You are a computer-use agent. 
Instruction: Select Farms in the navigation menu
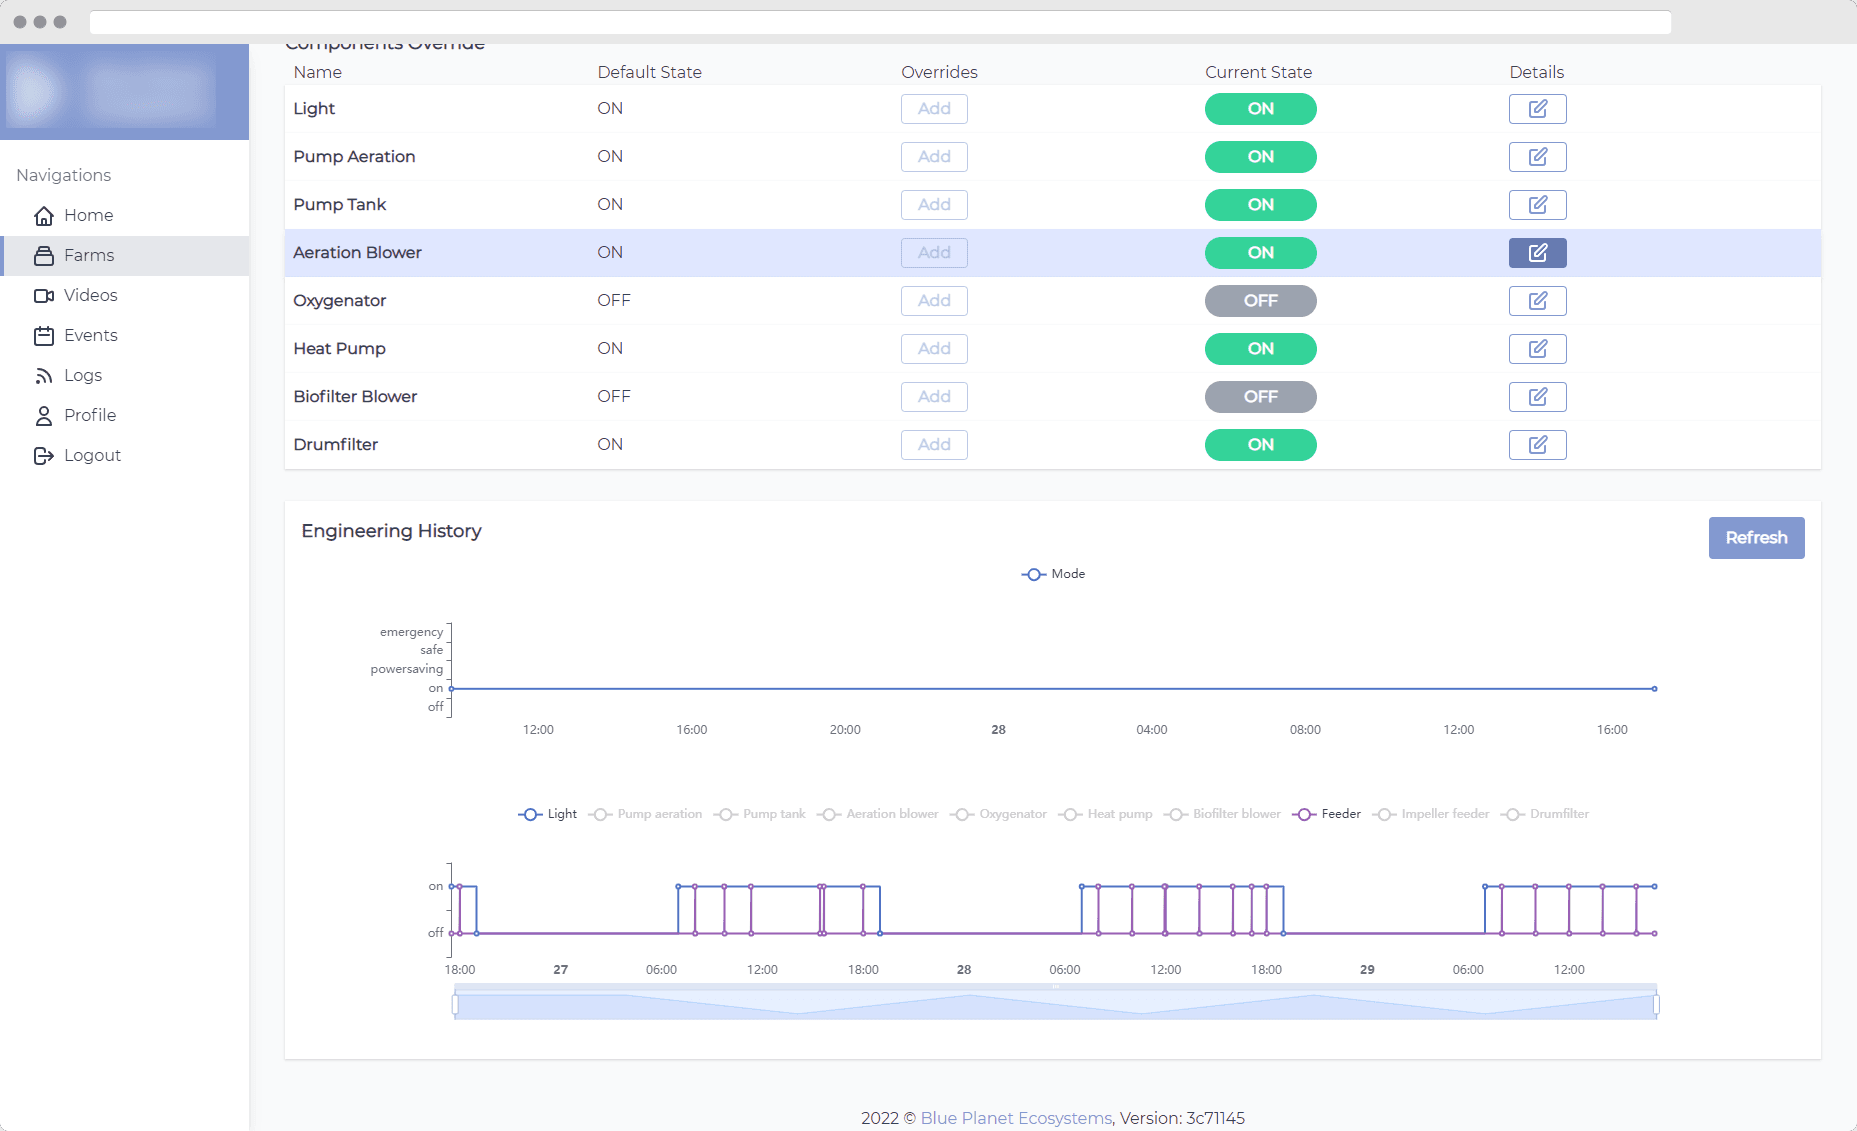tap(89, 255)
